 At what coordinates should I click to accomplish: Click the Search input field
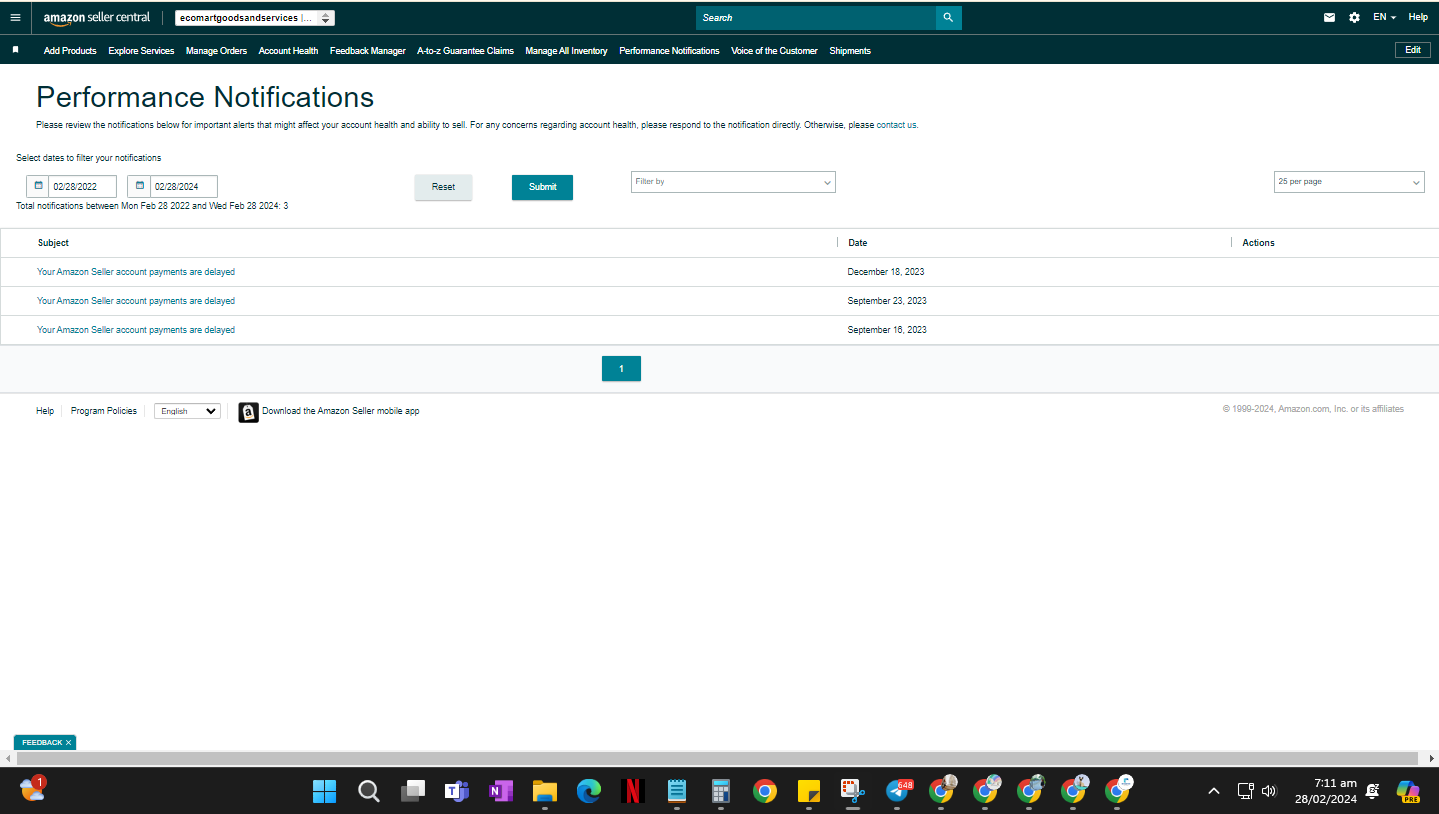[x=816, y=18]
